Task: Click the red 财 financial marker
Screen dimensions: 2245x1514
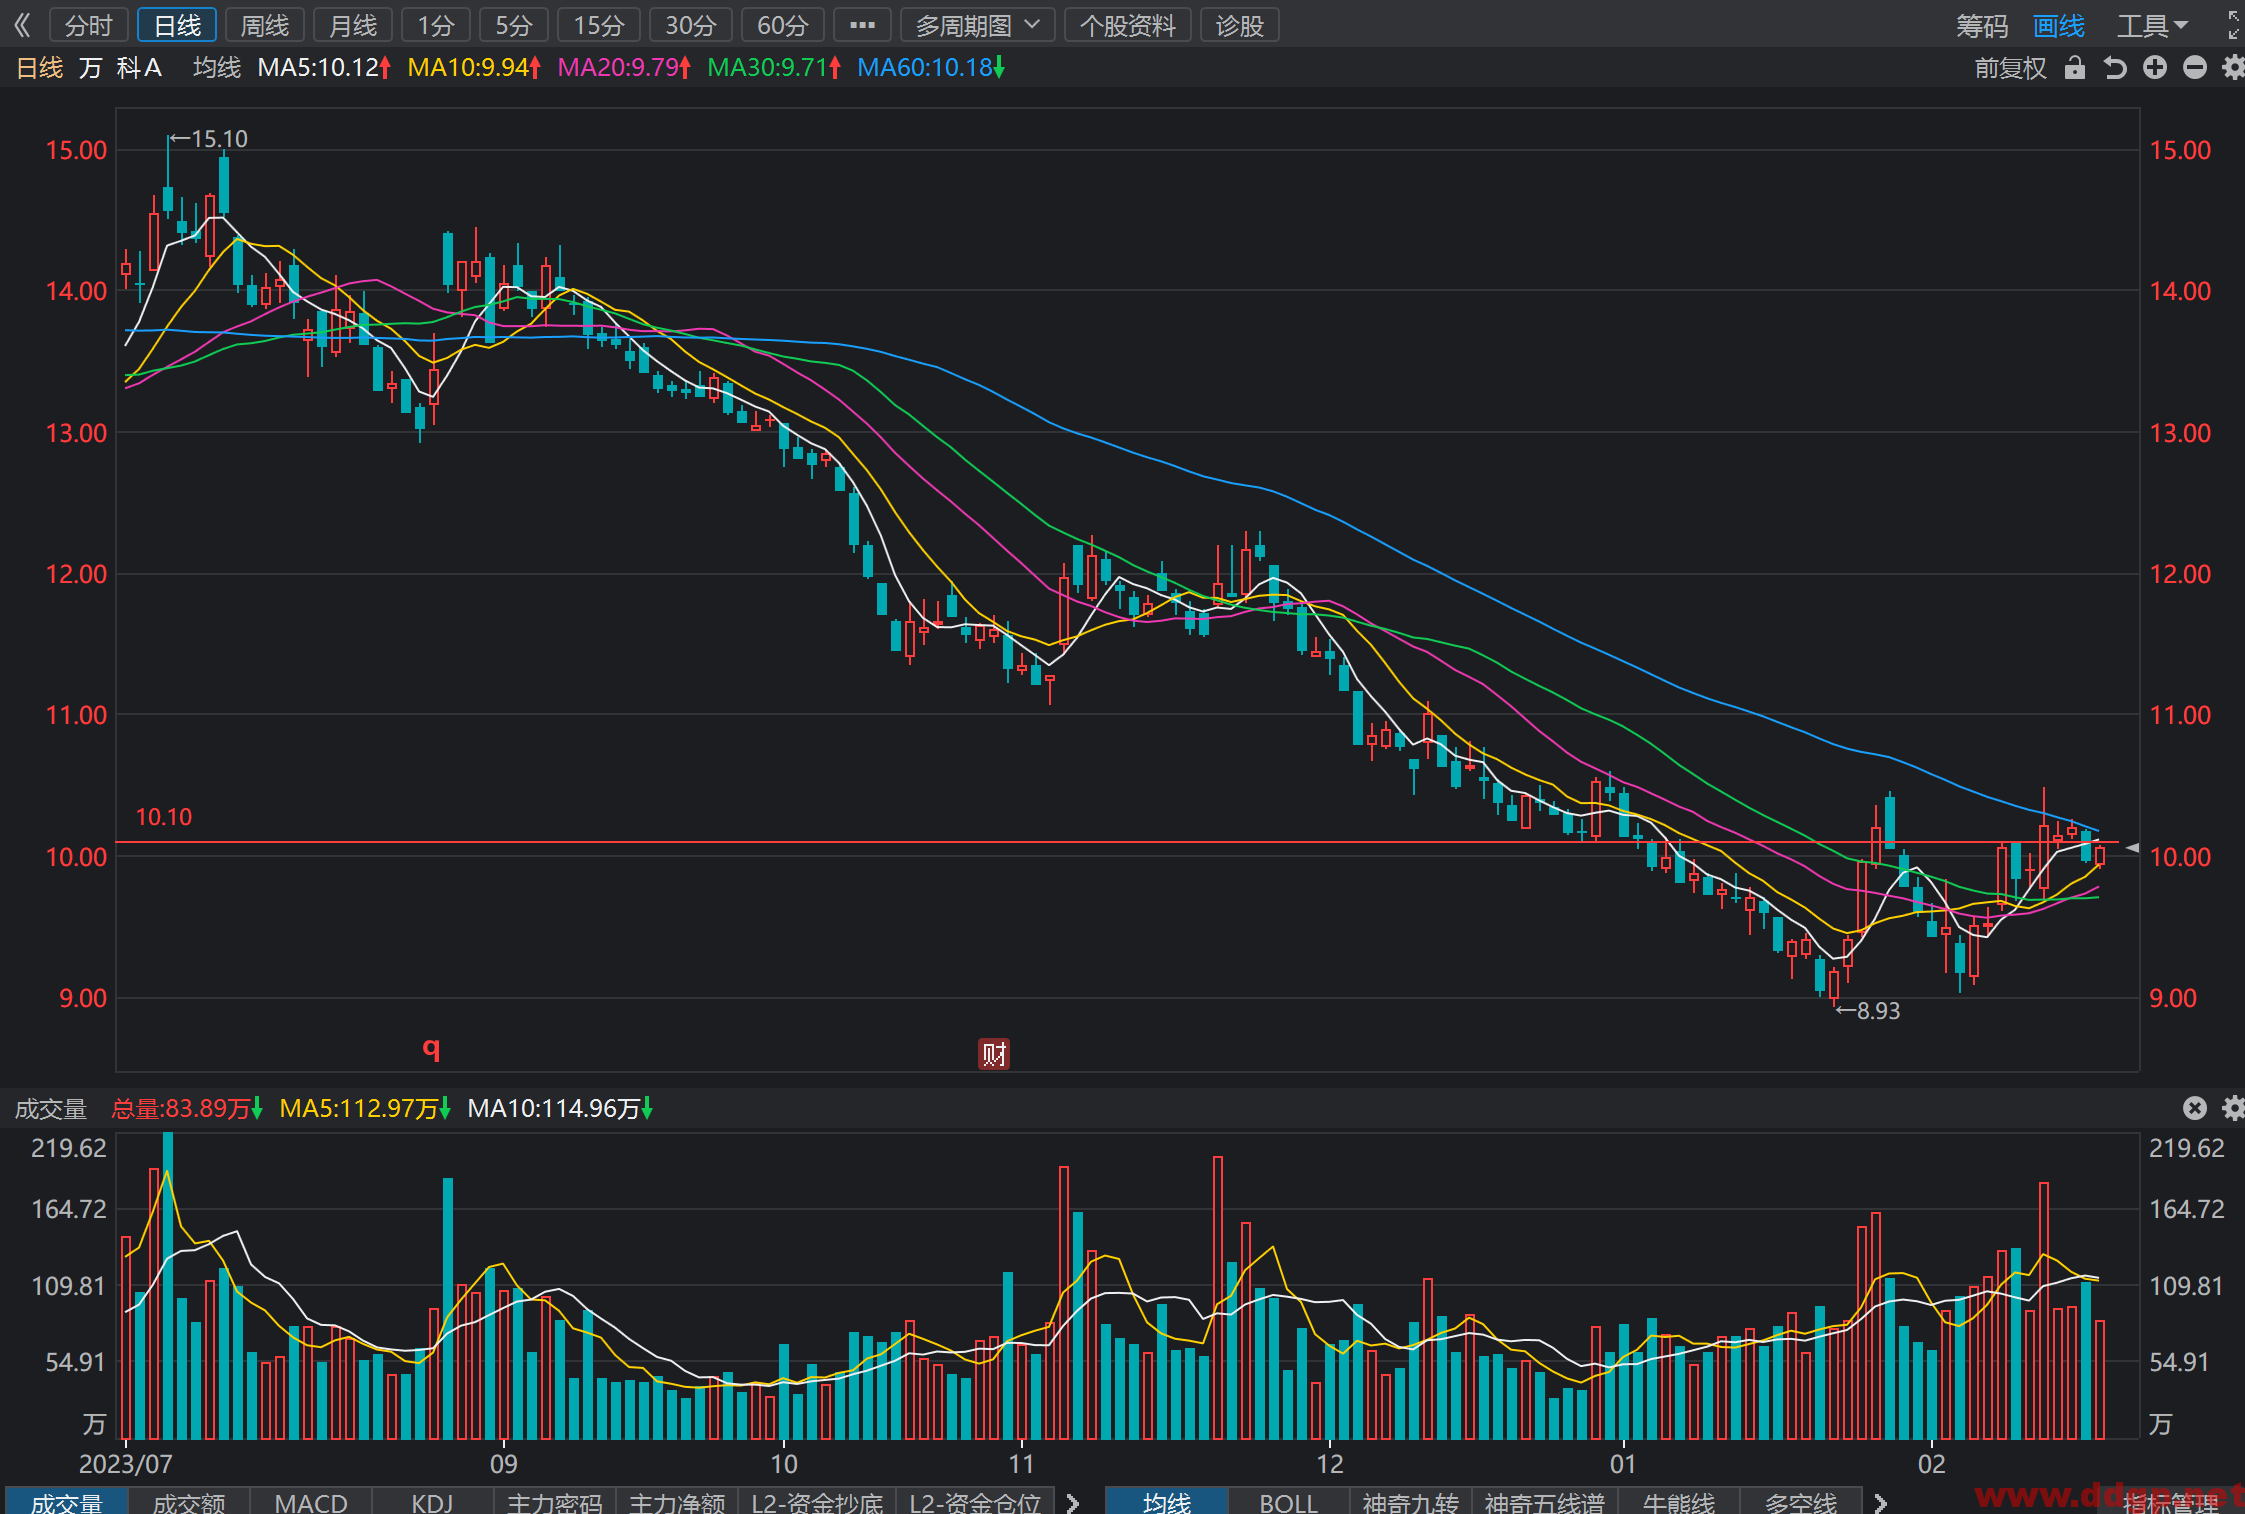Action: point(994,1054)
